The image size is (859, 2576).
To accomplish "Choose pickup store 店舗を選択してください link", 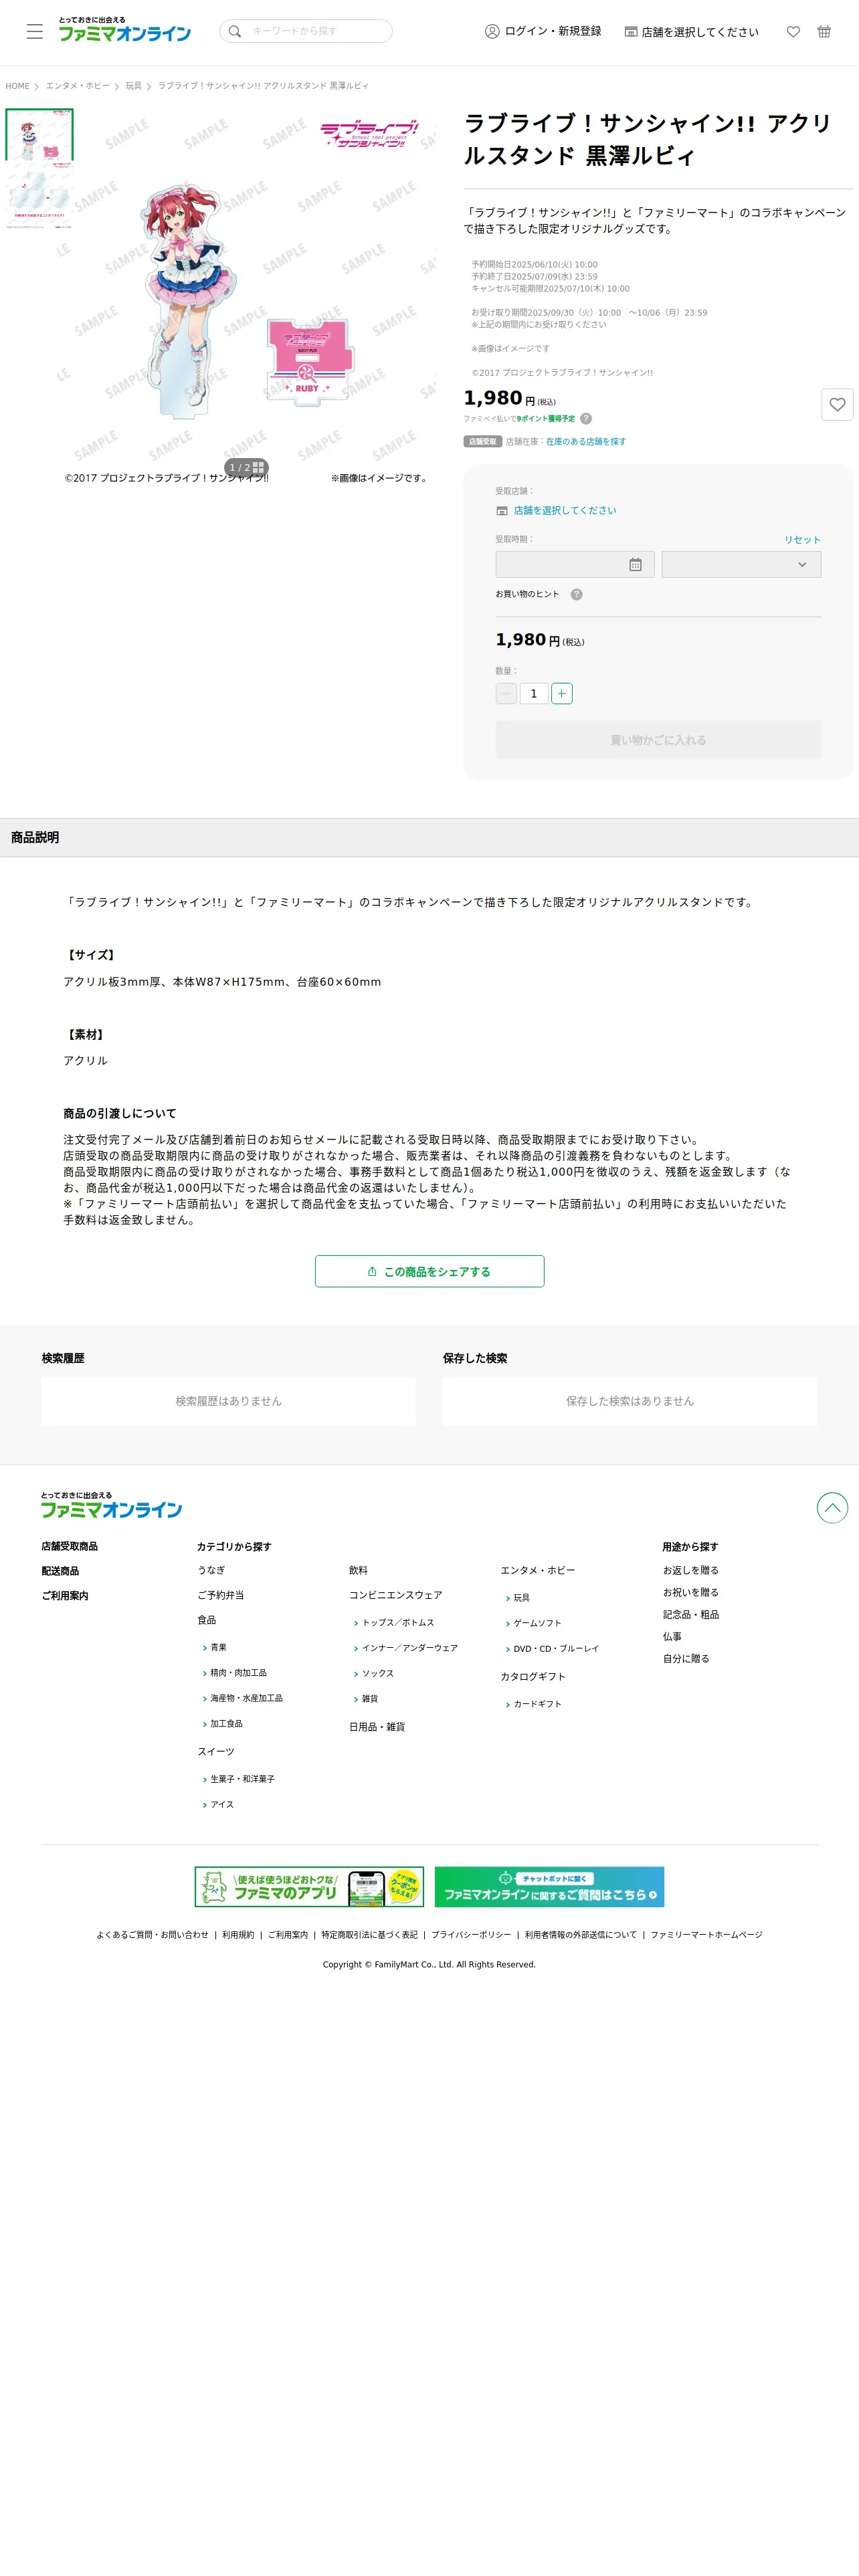I will tap(564, 510).
